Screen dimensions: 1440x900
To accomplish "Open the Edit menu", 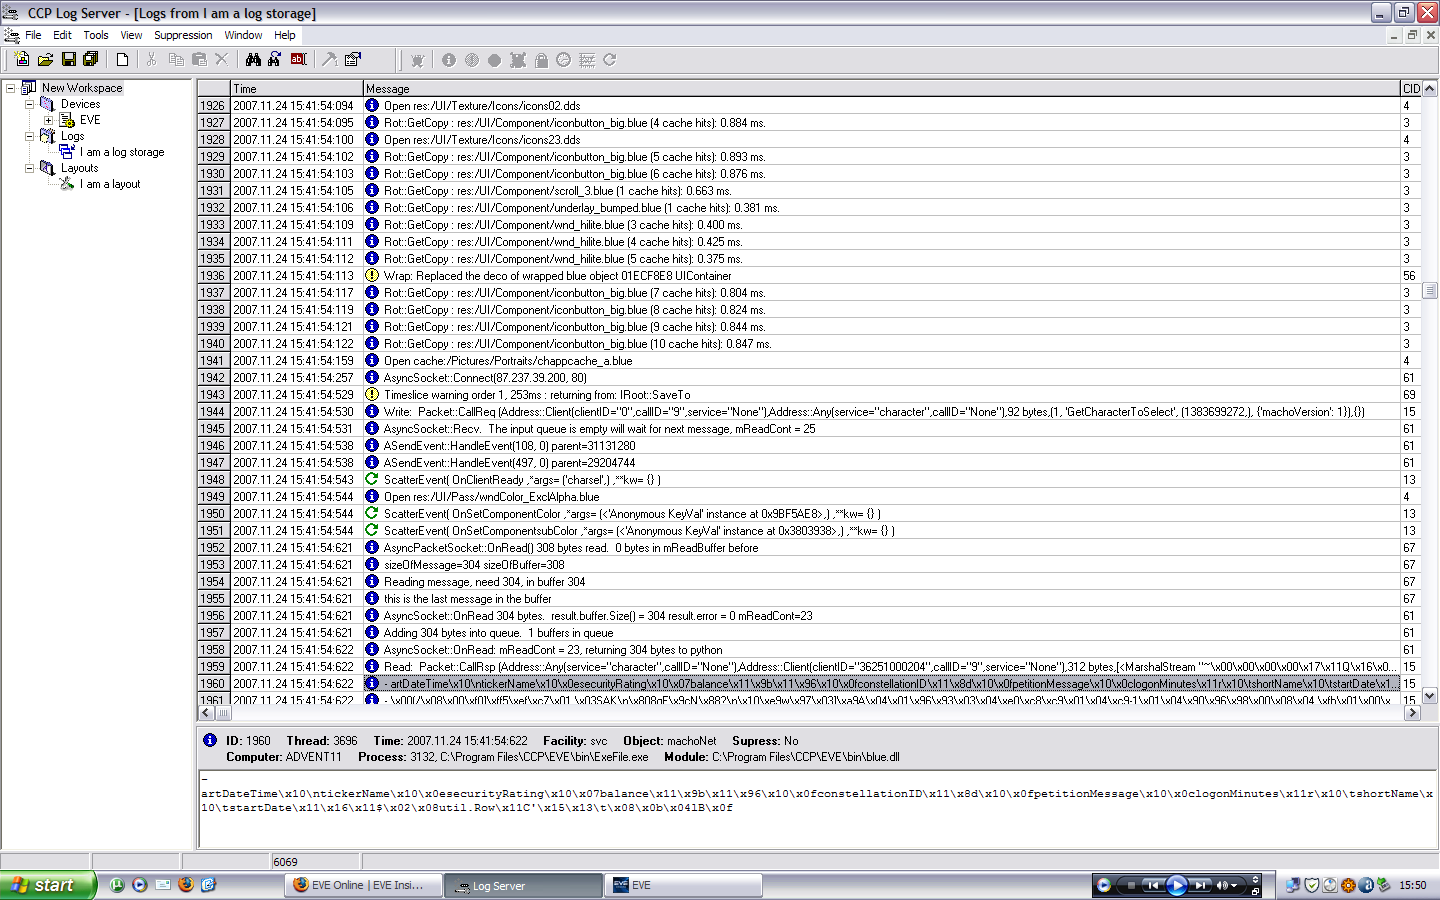I will (x=62, y=35).
